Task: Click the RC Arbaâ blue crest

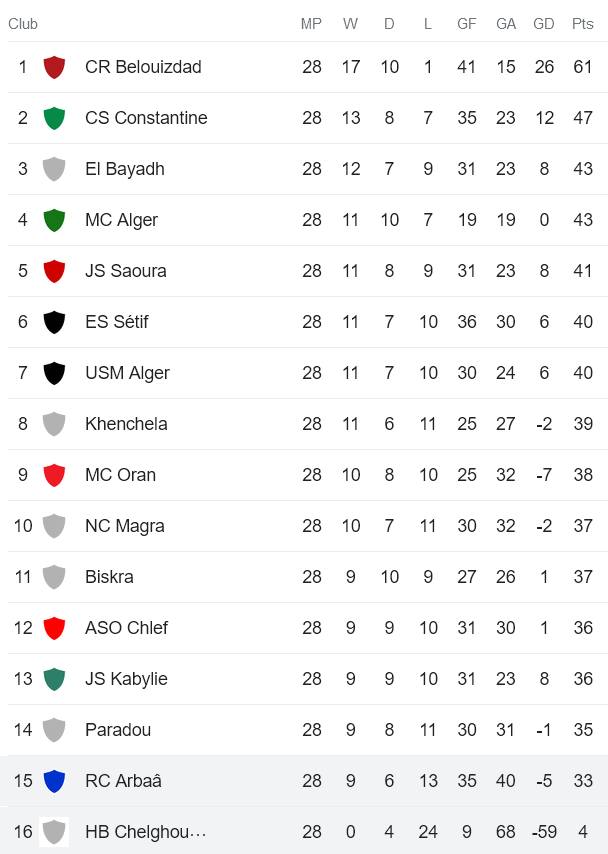Action: (x=56, y=781)
